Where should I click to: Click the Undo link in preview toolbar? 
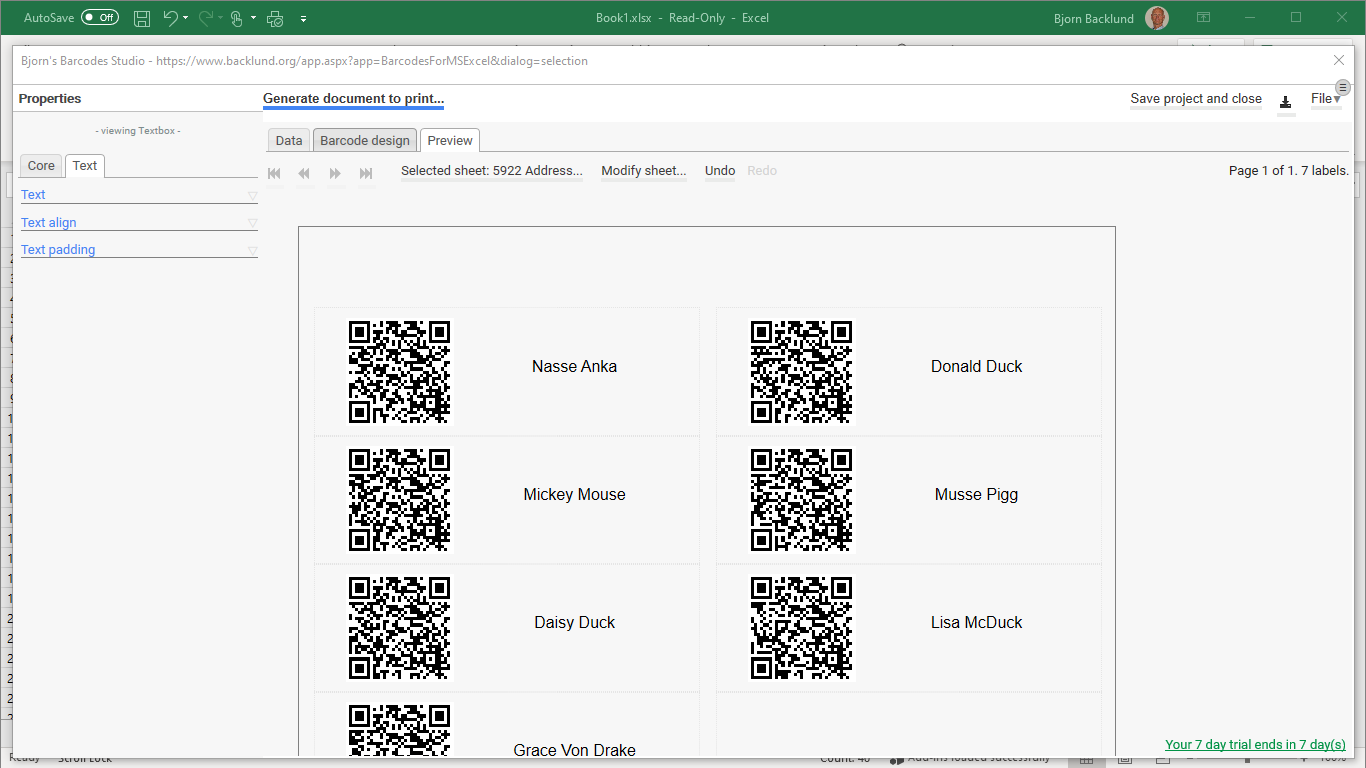[x=720, y=171]
